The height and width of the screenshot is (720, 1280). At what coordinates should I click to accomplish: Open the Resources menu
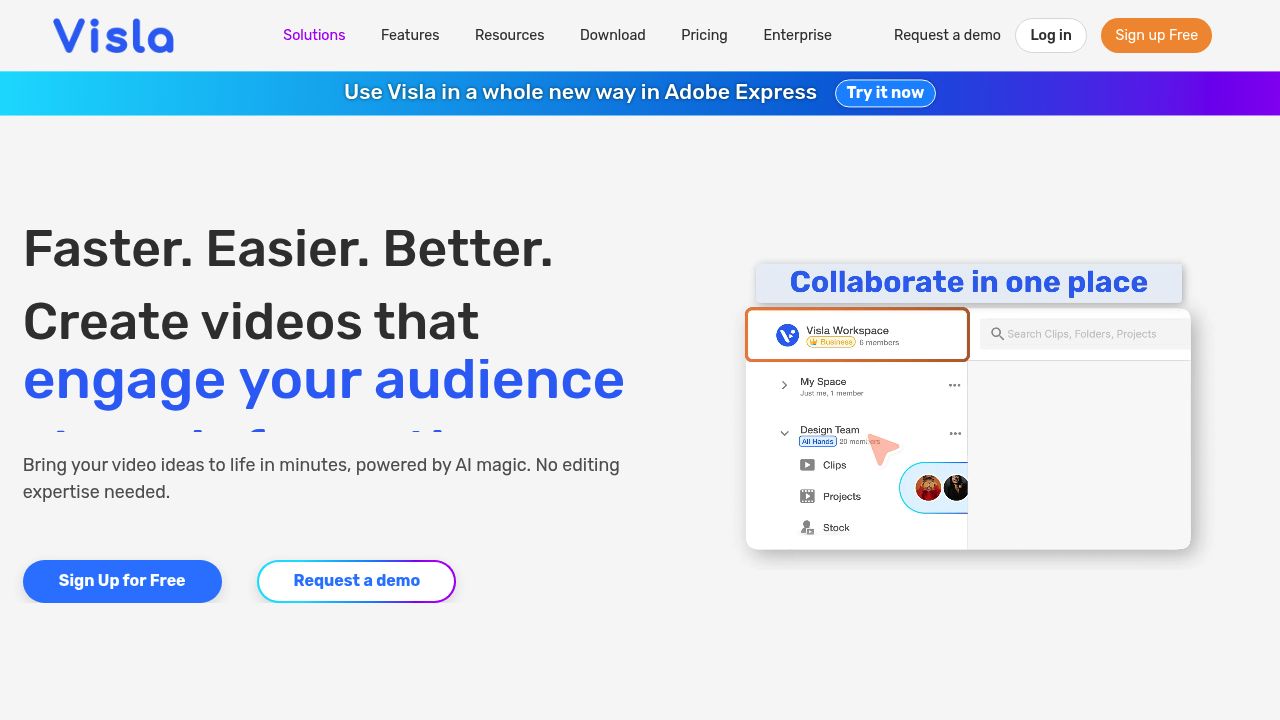click(x=510, y=35)
